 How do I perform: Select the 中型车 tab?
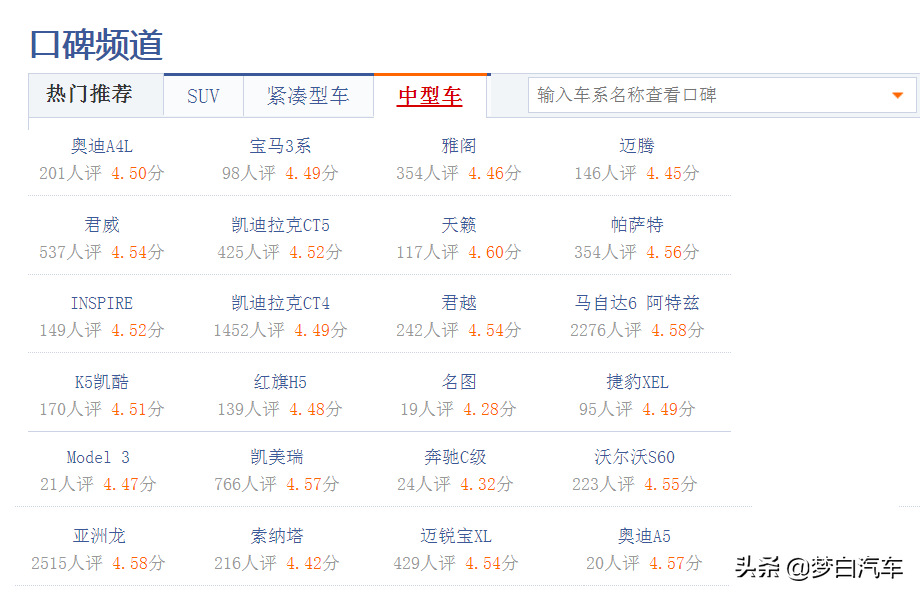point(430,96)
